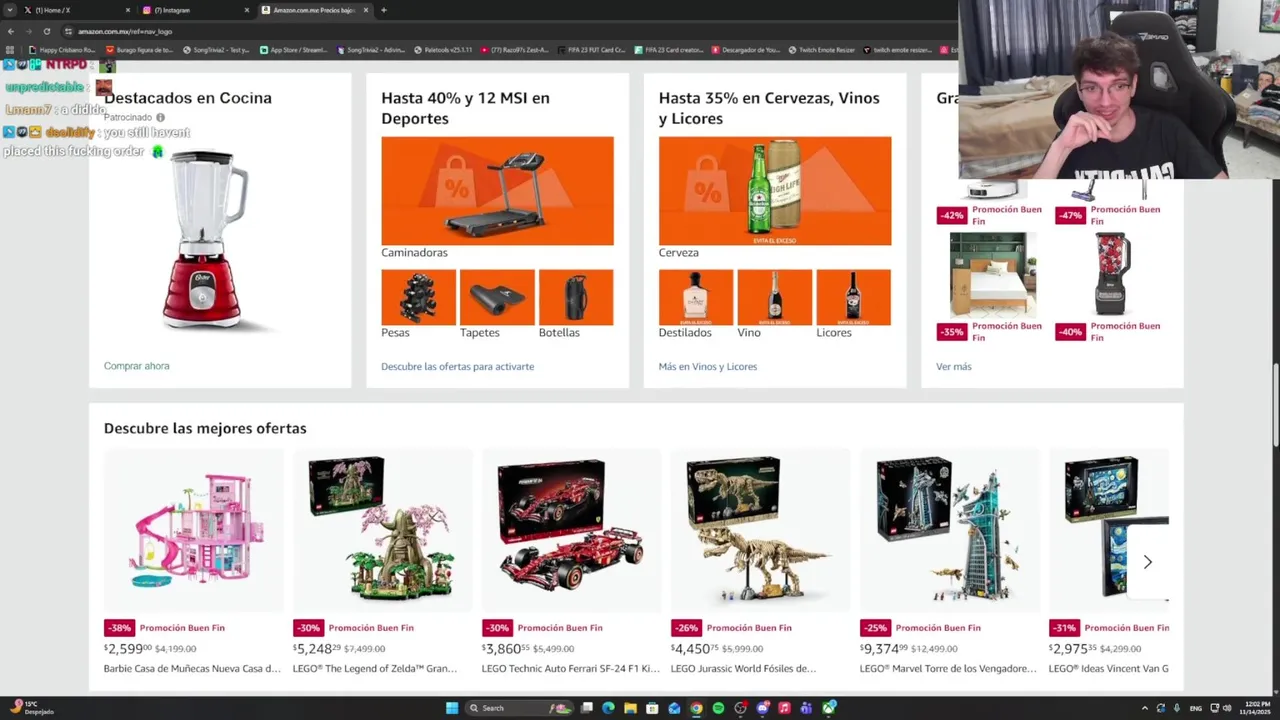Open the tab search dropdown
Screen dimensions: 1280x720
pos(10,10)
